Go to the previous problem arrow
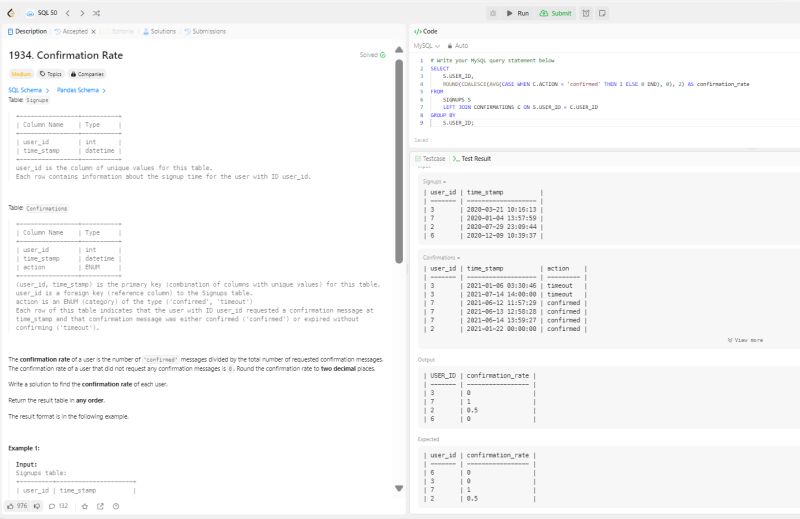Viewport: 800px width, 519px height. tap(68, 13)
